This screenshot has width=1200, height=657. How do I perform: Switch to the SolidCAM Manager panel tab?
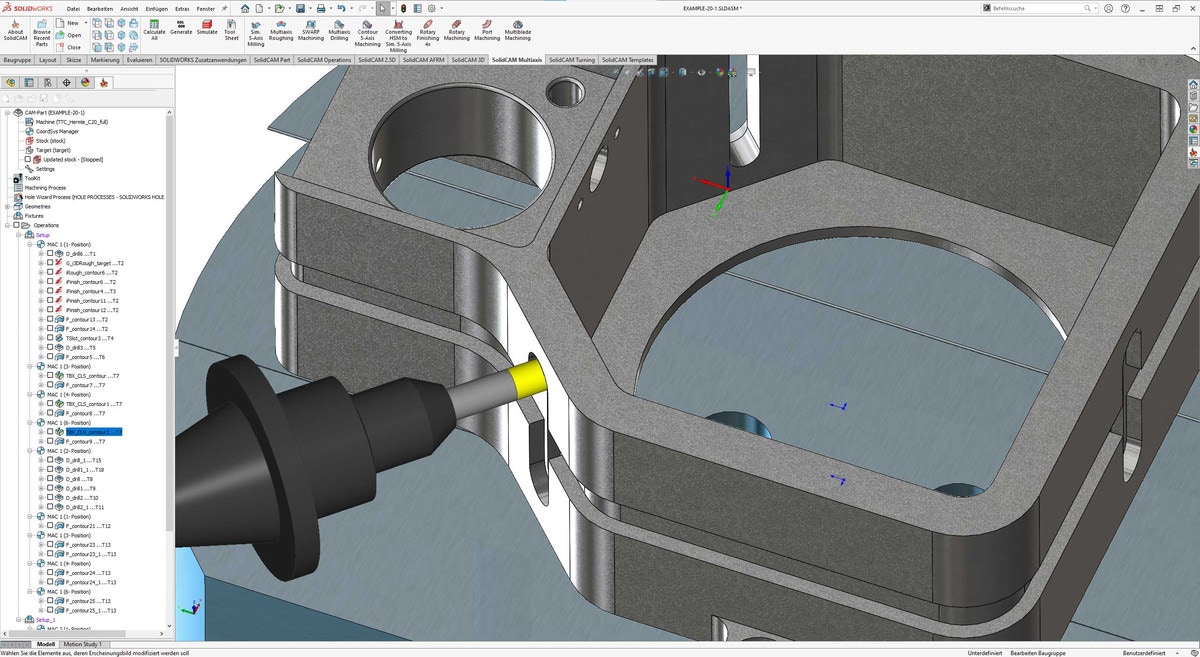coord(105,83)
